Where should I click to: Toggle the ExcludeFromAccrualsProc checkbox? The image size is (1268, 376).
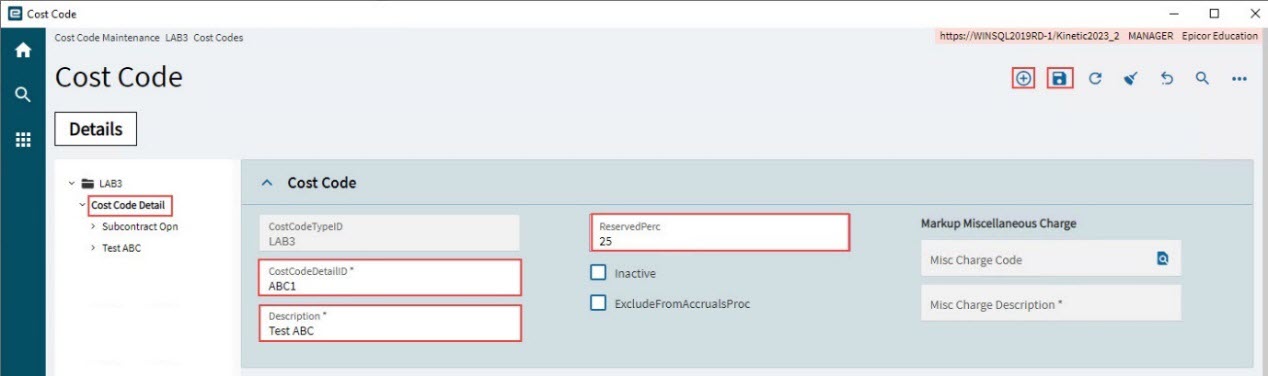pos(598,303)
